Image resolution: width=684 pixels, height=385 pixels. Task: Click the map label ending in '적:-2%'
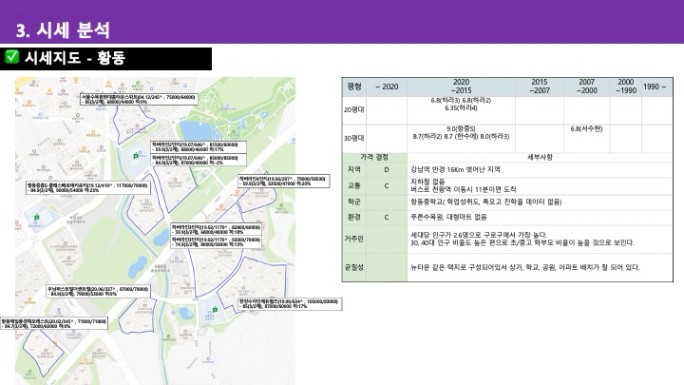[198, 160]
